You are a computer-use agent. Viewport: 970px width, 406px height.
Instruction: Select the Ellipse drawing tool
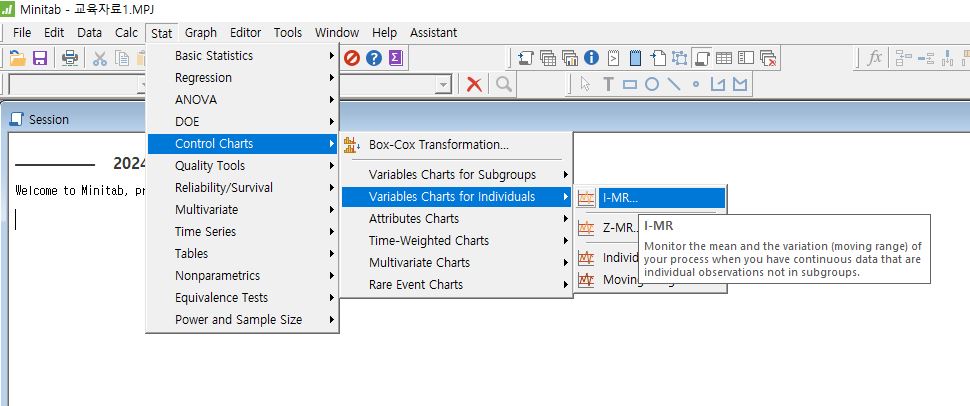click(652, 84)
